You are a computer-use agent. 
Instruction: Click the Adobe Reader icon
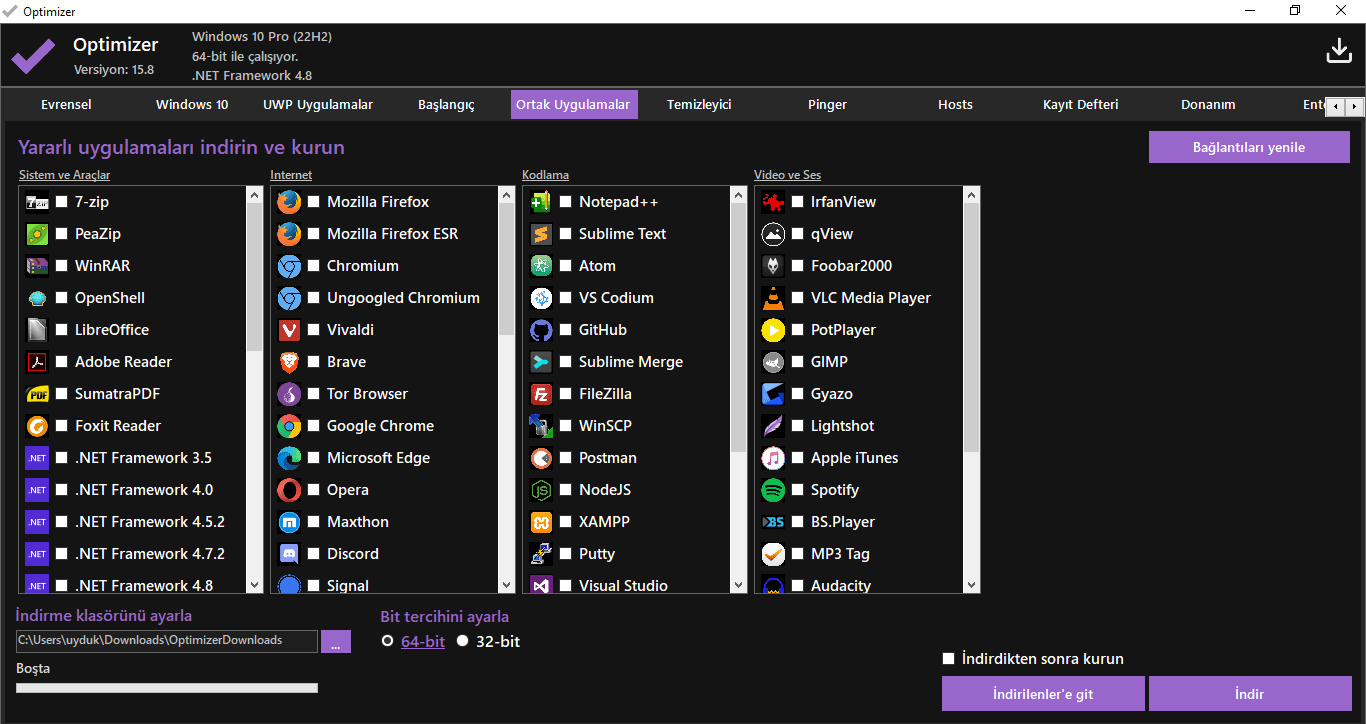click(37, 362)
